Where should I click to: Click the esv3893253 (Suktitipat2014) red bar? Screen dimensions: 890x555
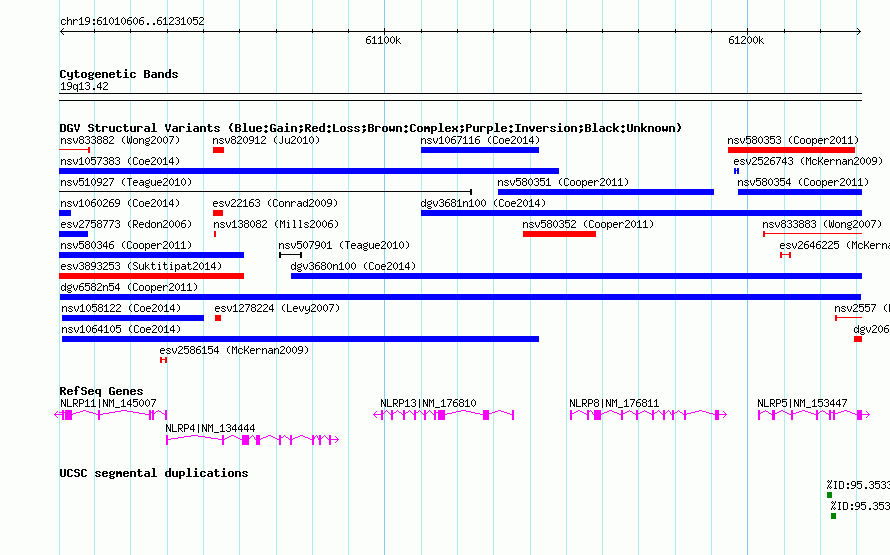coord(152,276)
